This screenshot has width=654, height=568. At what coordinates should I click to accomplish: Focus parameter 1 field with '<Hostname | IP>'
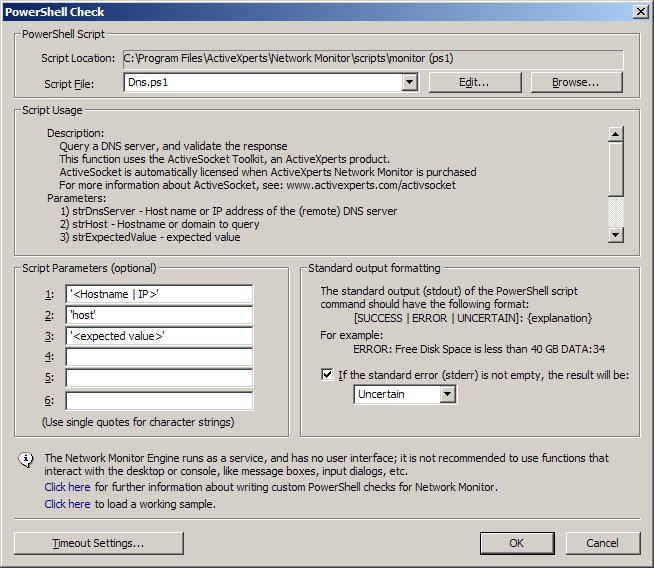pyautogui.click(x=159, y=294)
